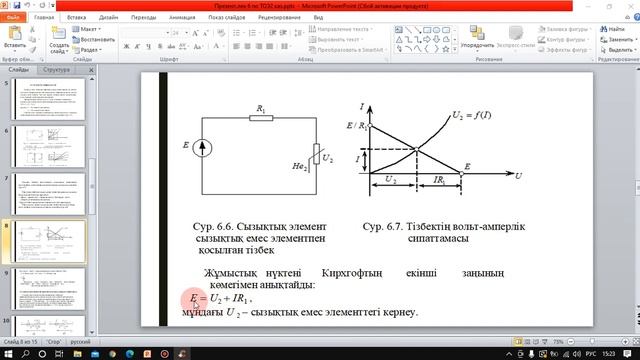Image resolution: width=640 pixels, height=360 pixels.
Task: Toggle center text alignment
Action: 247,47
